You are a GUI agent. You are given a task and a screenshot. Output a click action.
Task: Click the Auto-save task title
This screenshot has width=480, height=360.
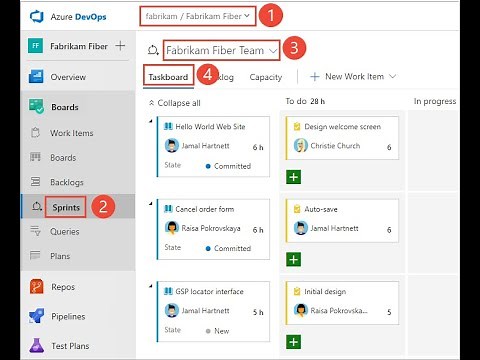point(321,209)
